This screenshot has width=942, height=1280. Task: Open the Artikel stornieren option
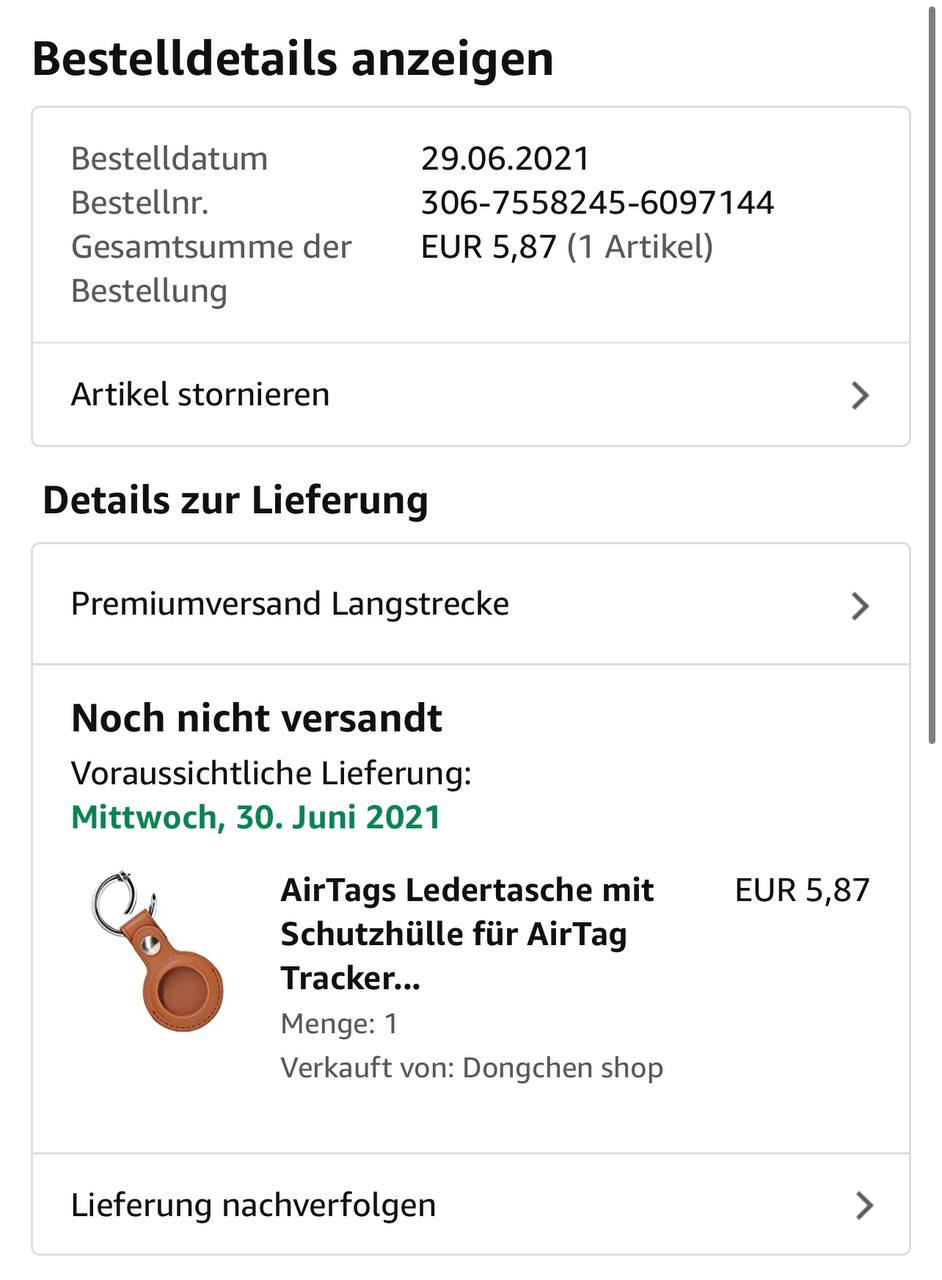tap(200, 394)
